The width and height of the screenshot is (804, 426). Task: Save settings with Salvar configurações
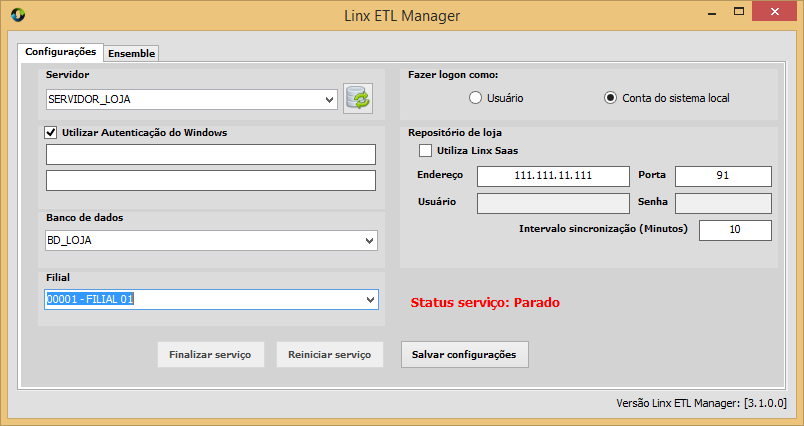click(x=465, y=355)
